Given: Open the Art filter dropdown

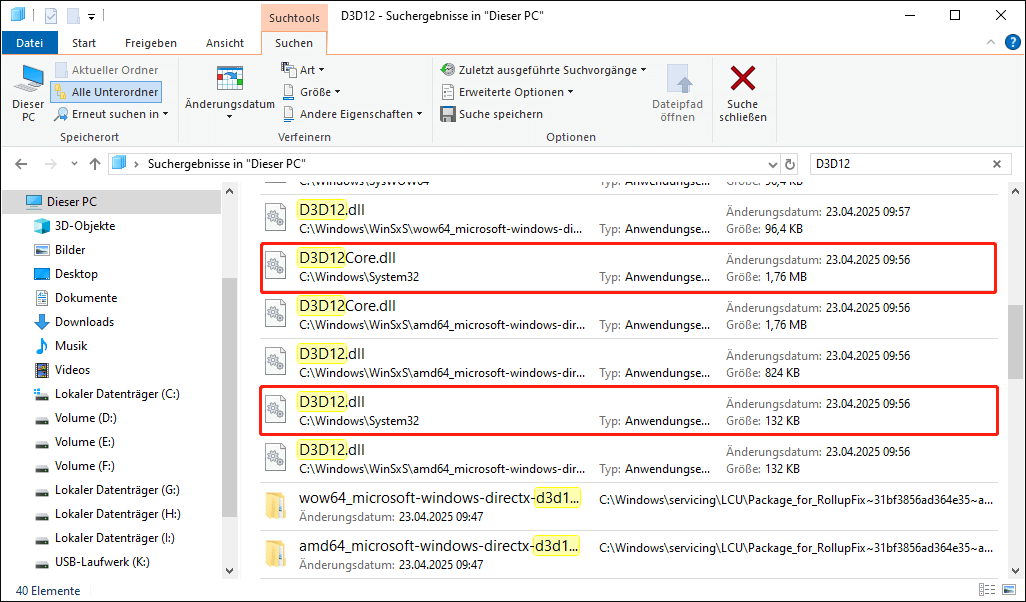Looking at the screenshot, I should [x=303, y=70].
